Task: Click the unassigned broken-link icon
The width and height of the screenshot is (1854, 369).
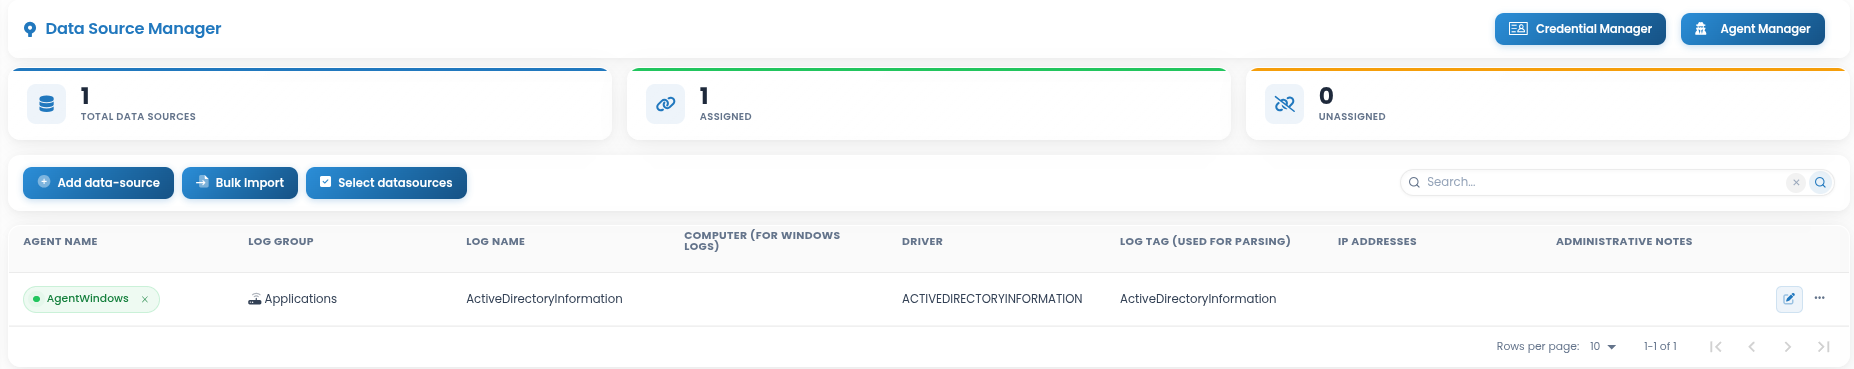Action: (x=1284, y=104)
